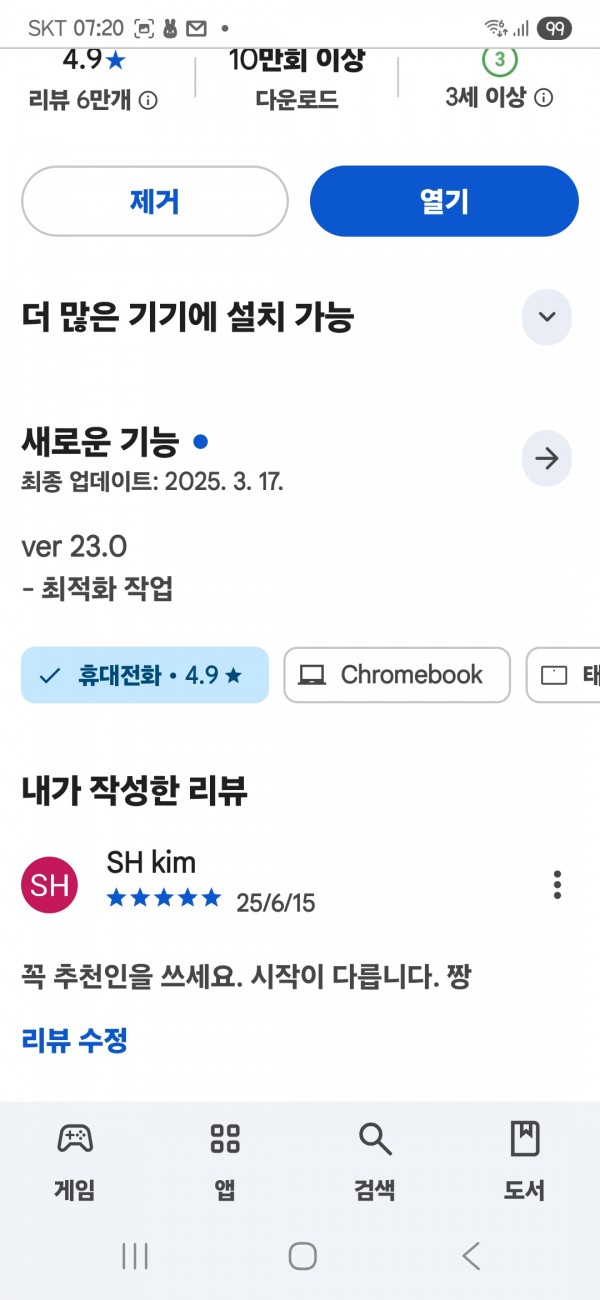
Task: Tap the 리뷰 수정 link
Action: (74, 1040)
